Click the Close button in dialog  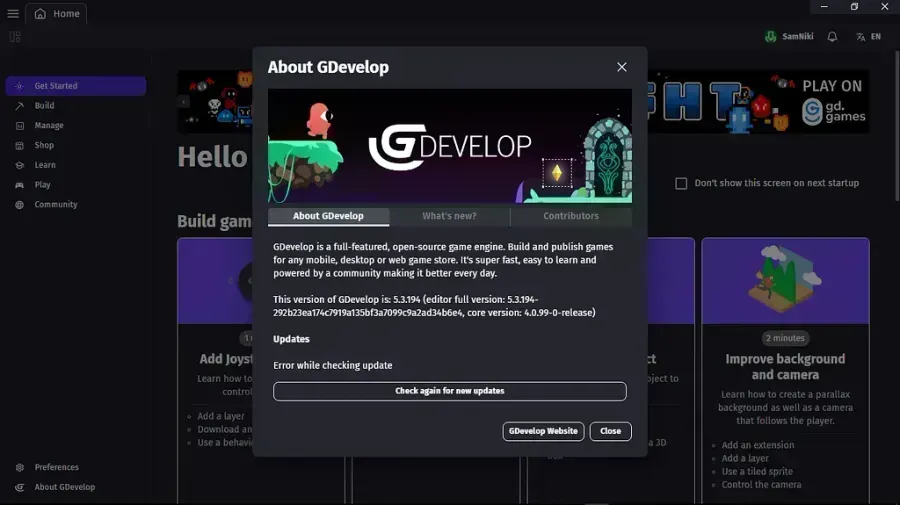pyautogui.click(x=610, y=431)
